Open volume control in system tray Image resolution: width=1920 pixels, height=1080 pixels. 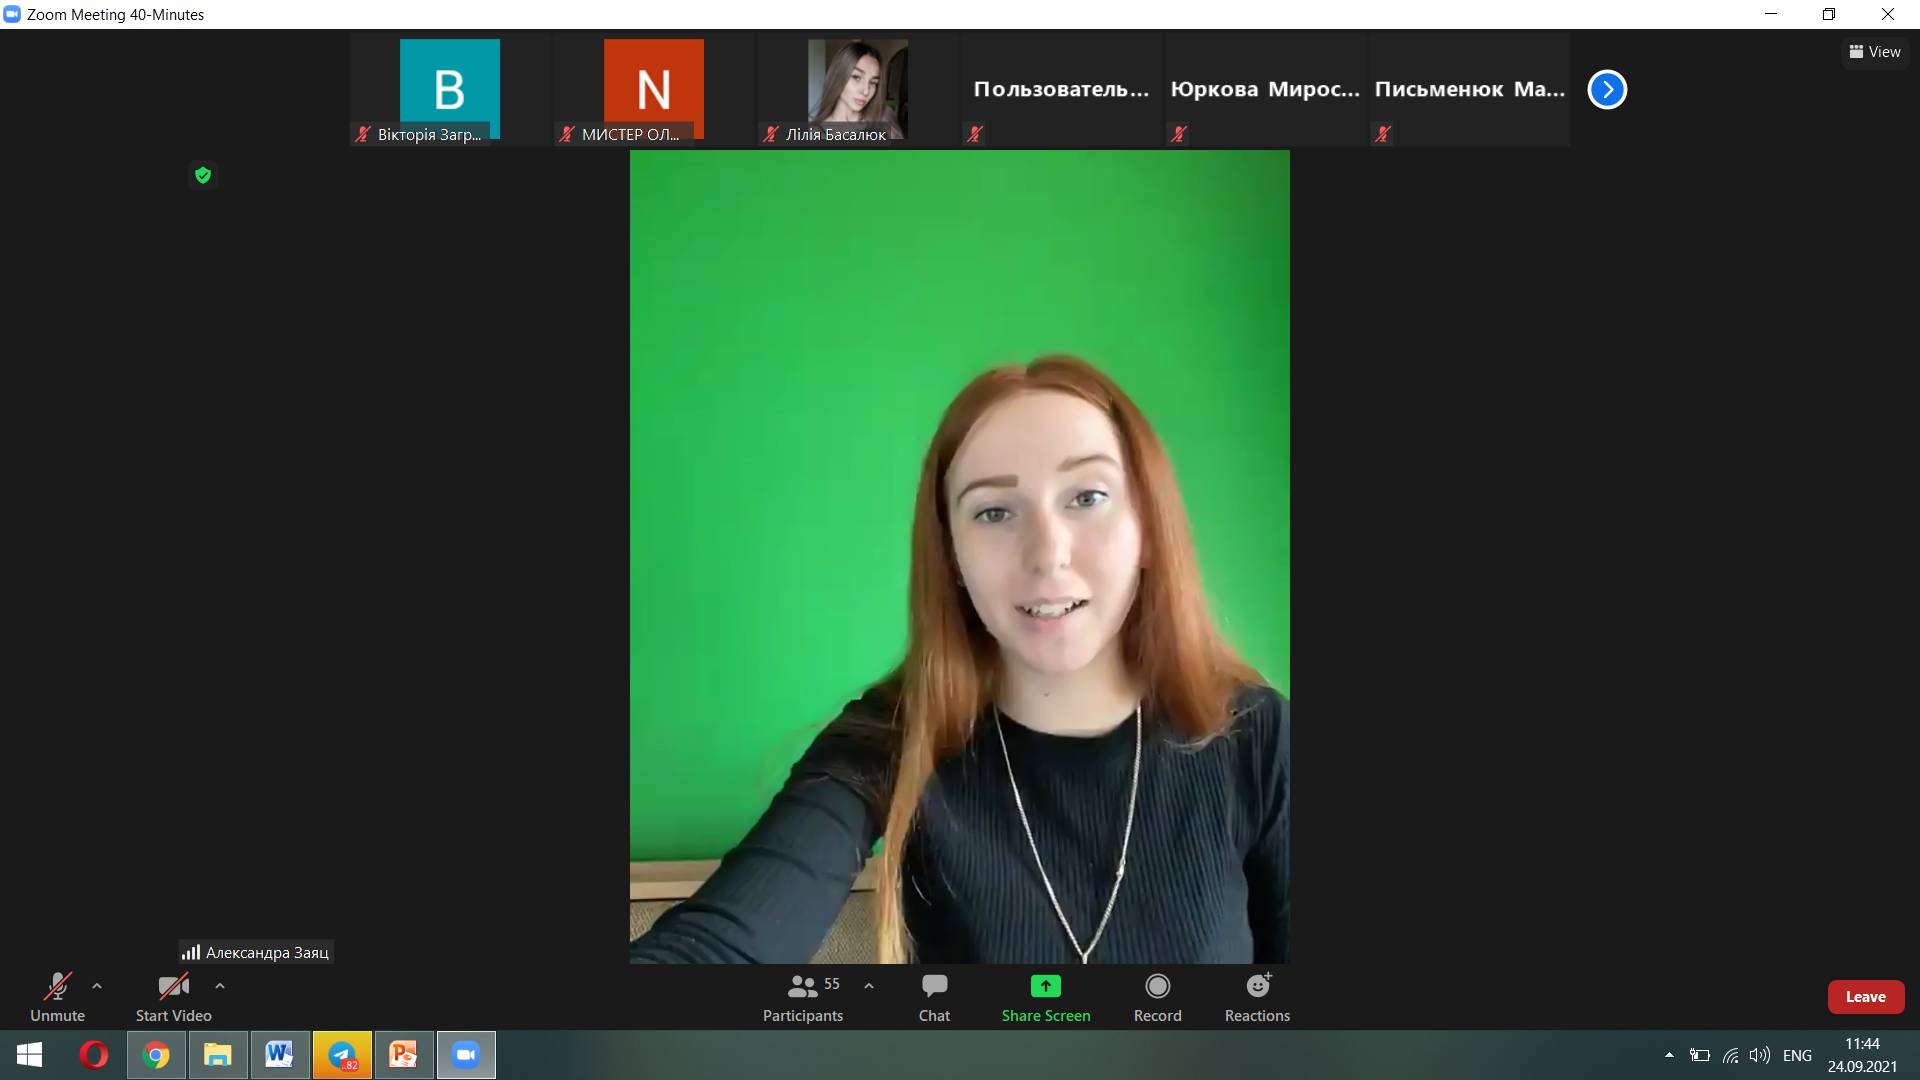tap(1760, 1055)
